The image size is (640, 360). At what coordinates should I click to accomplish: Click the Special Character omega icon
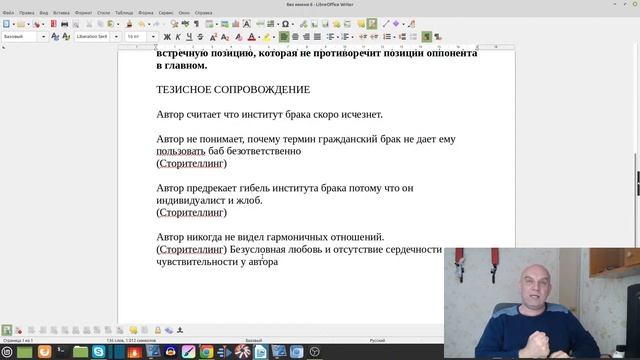[x=285, y=24]
